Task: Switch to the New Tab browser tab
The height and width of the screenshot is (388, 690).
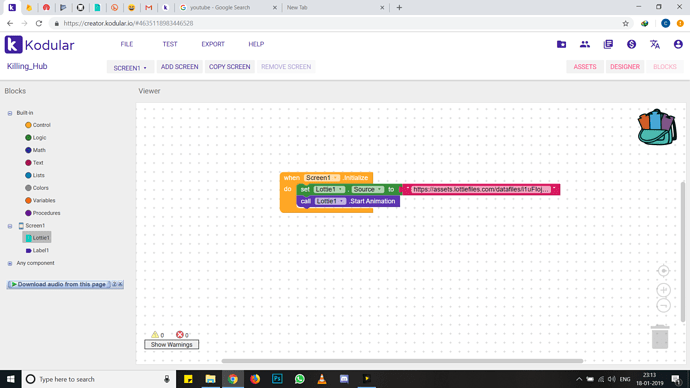Action: tap(334, 7)
